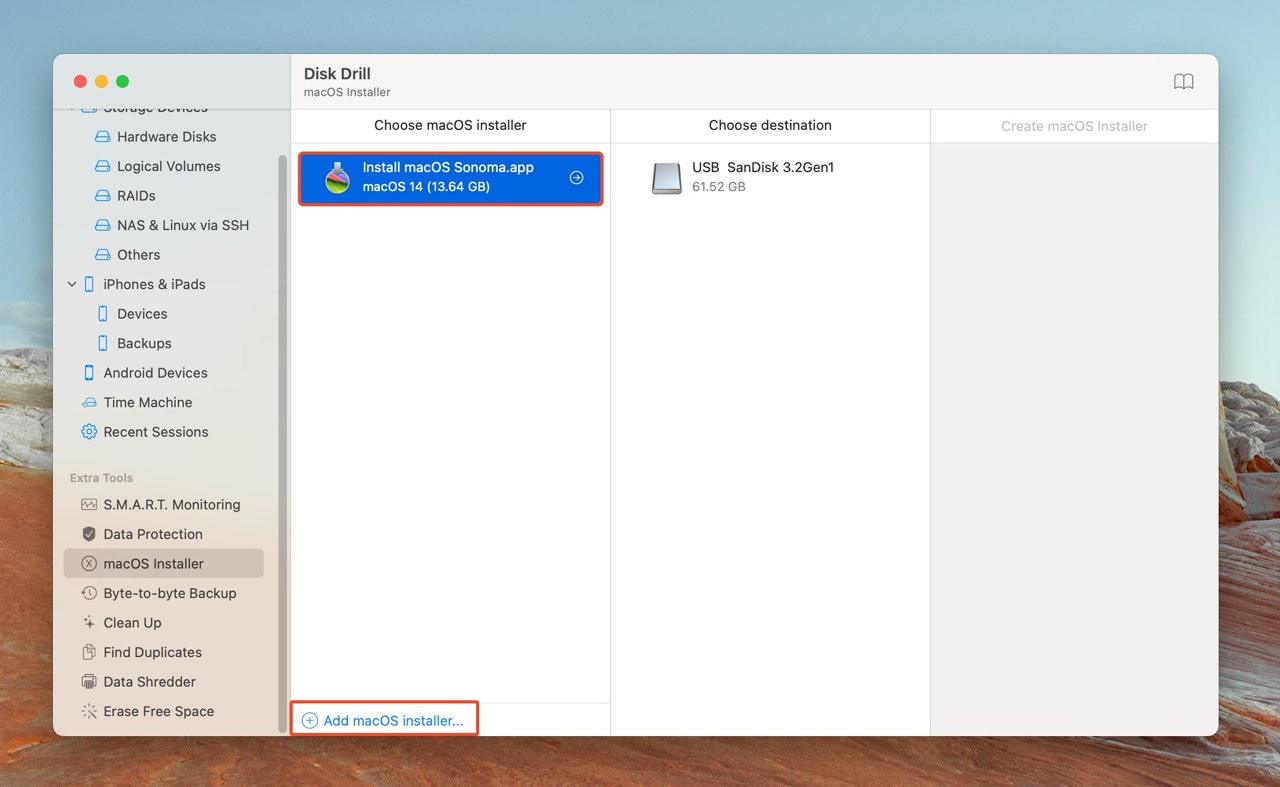Click the Extra Tools section label
Image resolution: width=1280 pixels, height=787 pixels.
coord(101,478)
